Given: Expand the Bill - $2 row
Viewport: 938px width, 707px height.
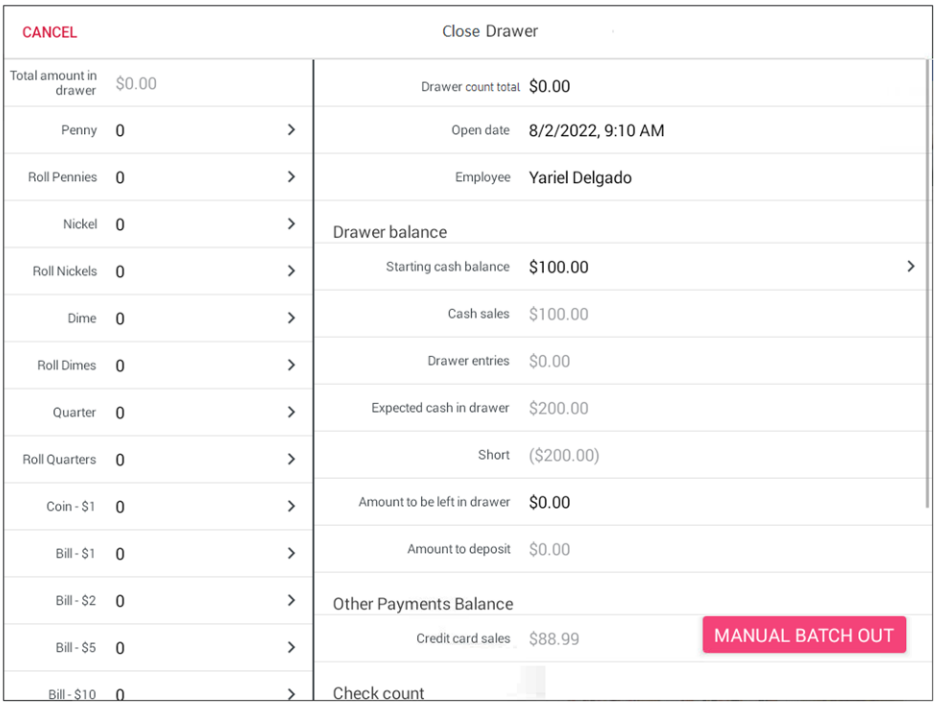Looking at the screenshot, I should [291, 600].
